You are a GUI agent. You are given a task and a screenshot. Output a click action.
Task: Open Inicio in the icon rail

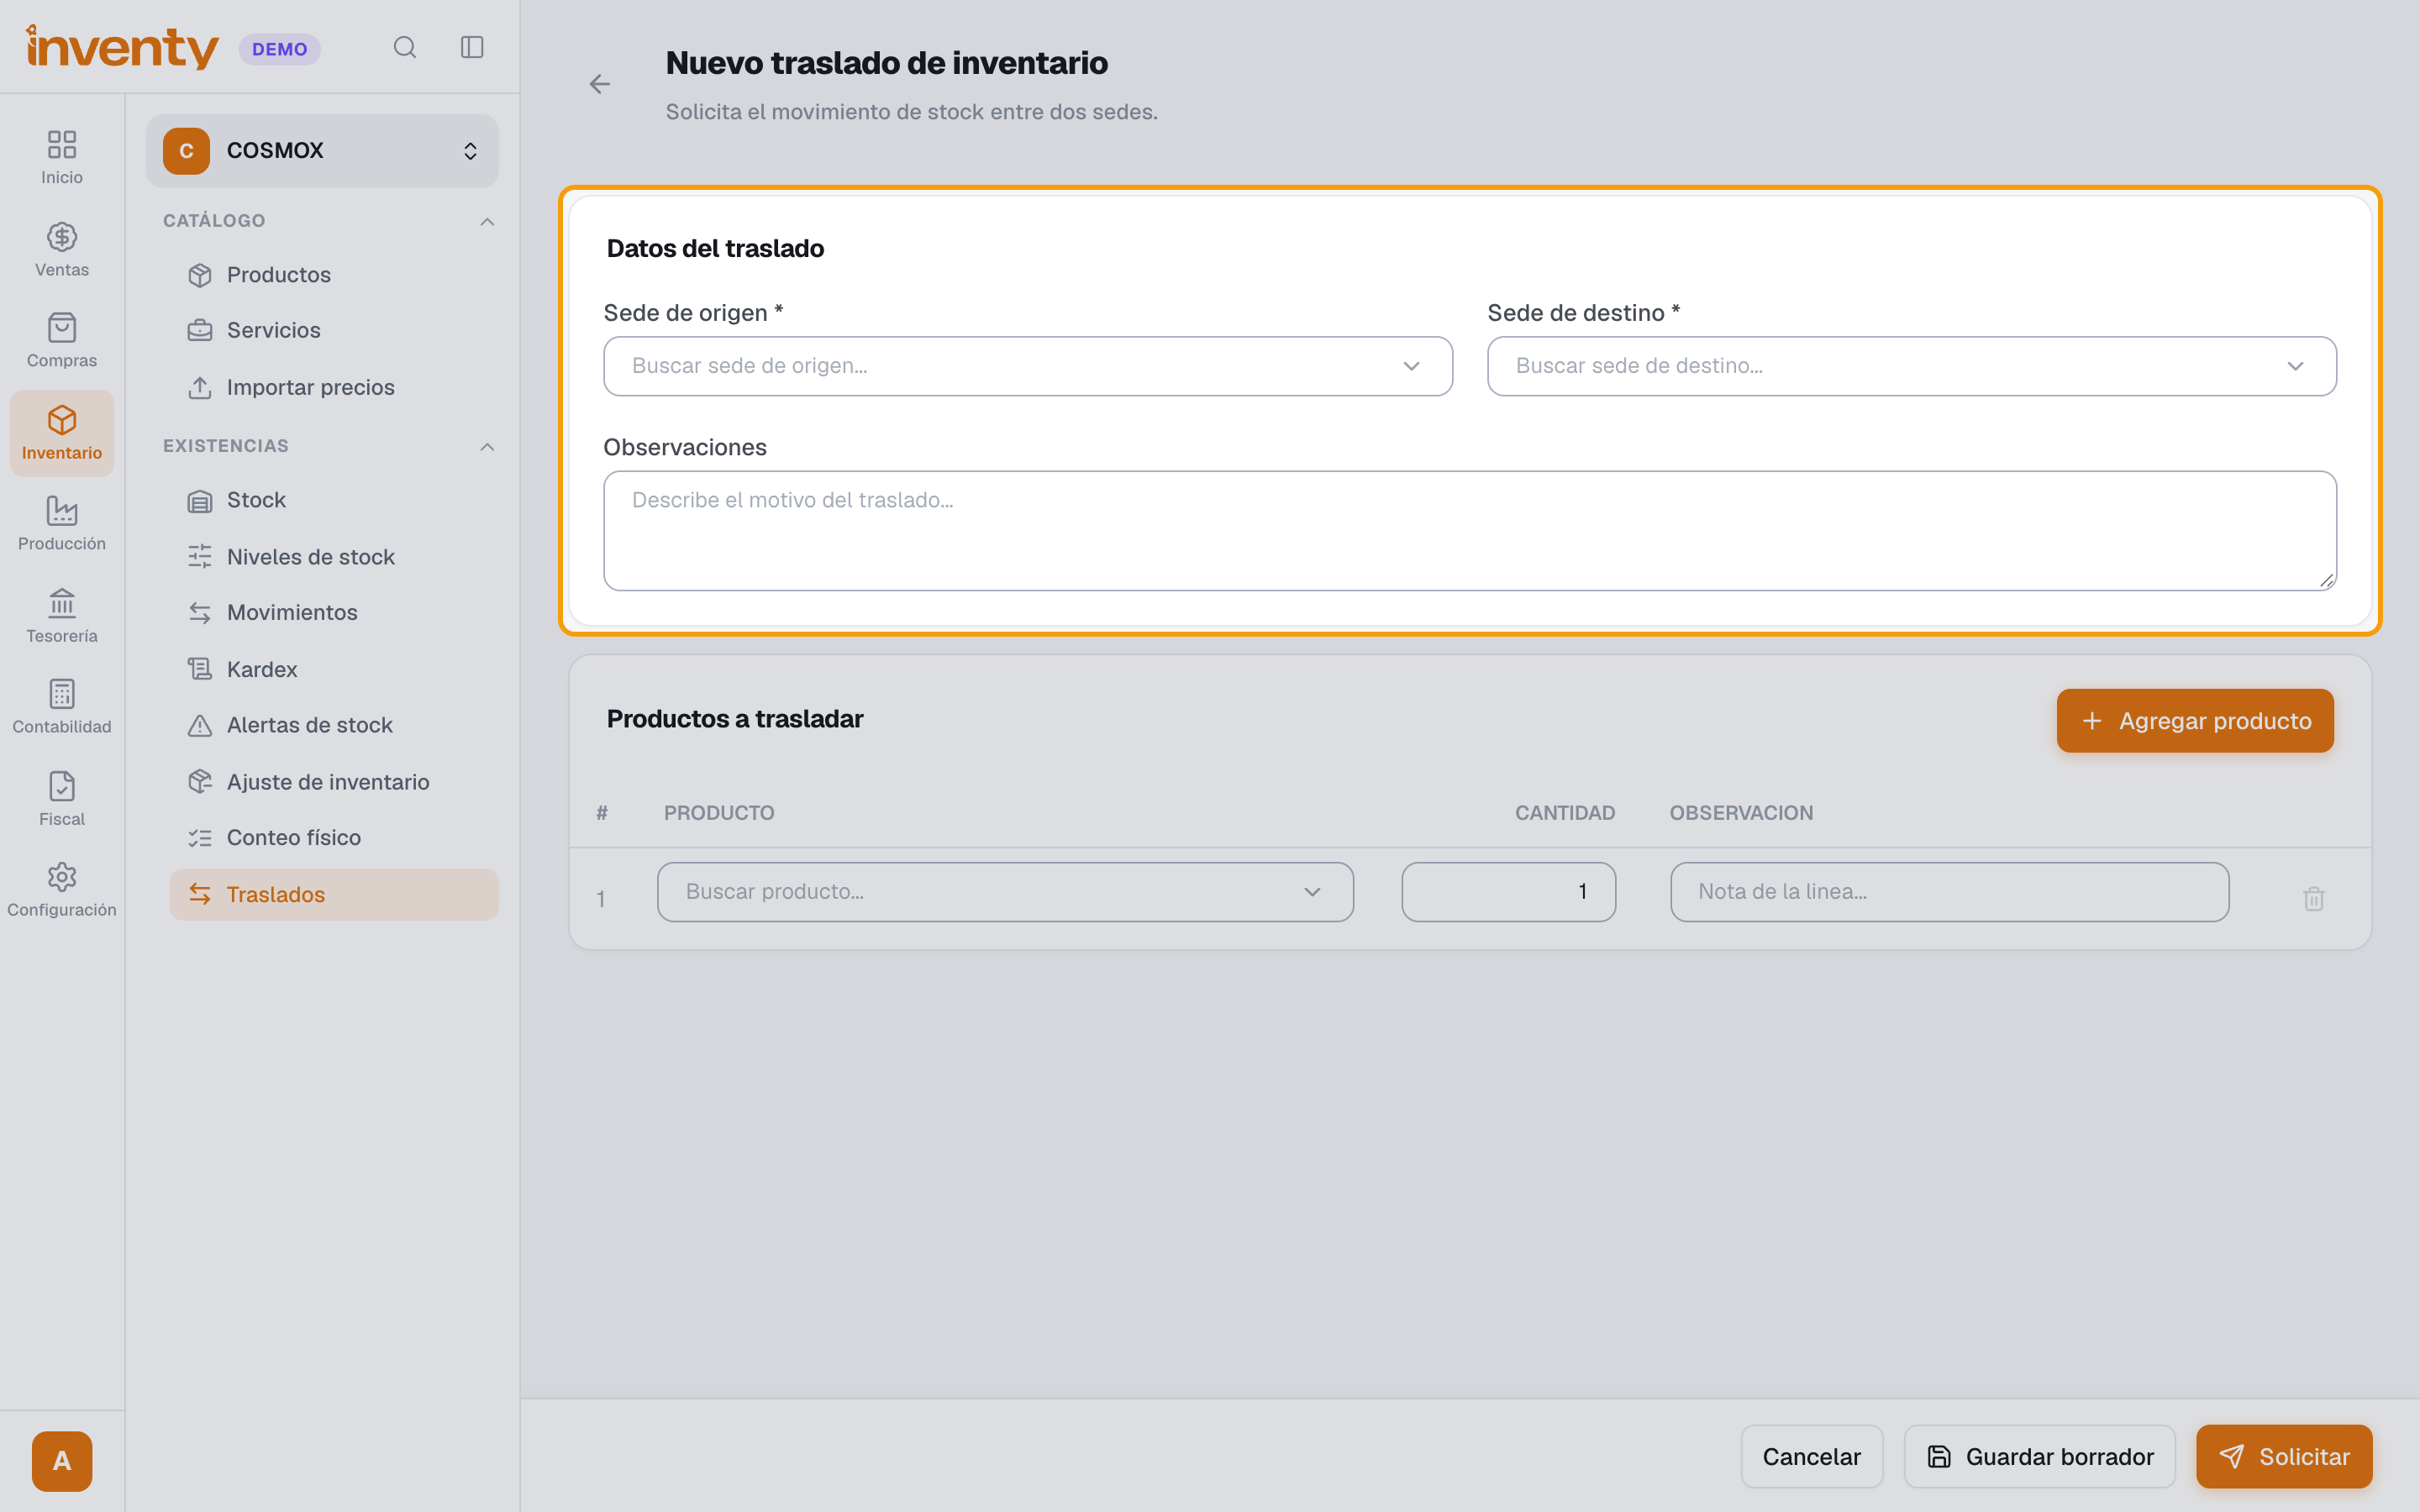62,157
